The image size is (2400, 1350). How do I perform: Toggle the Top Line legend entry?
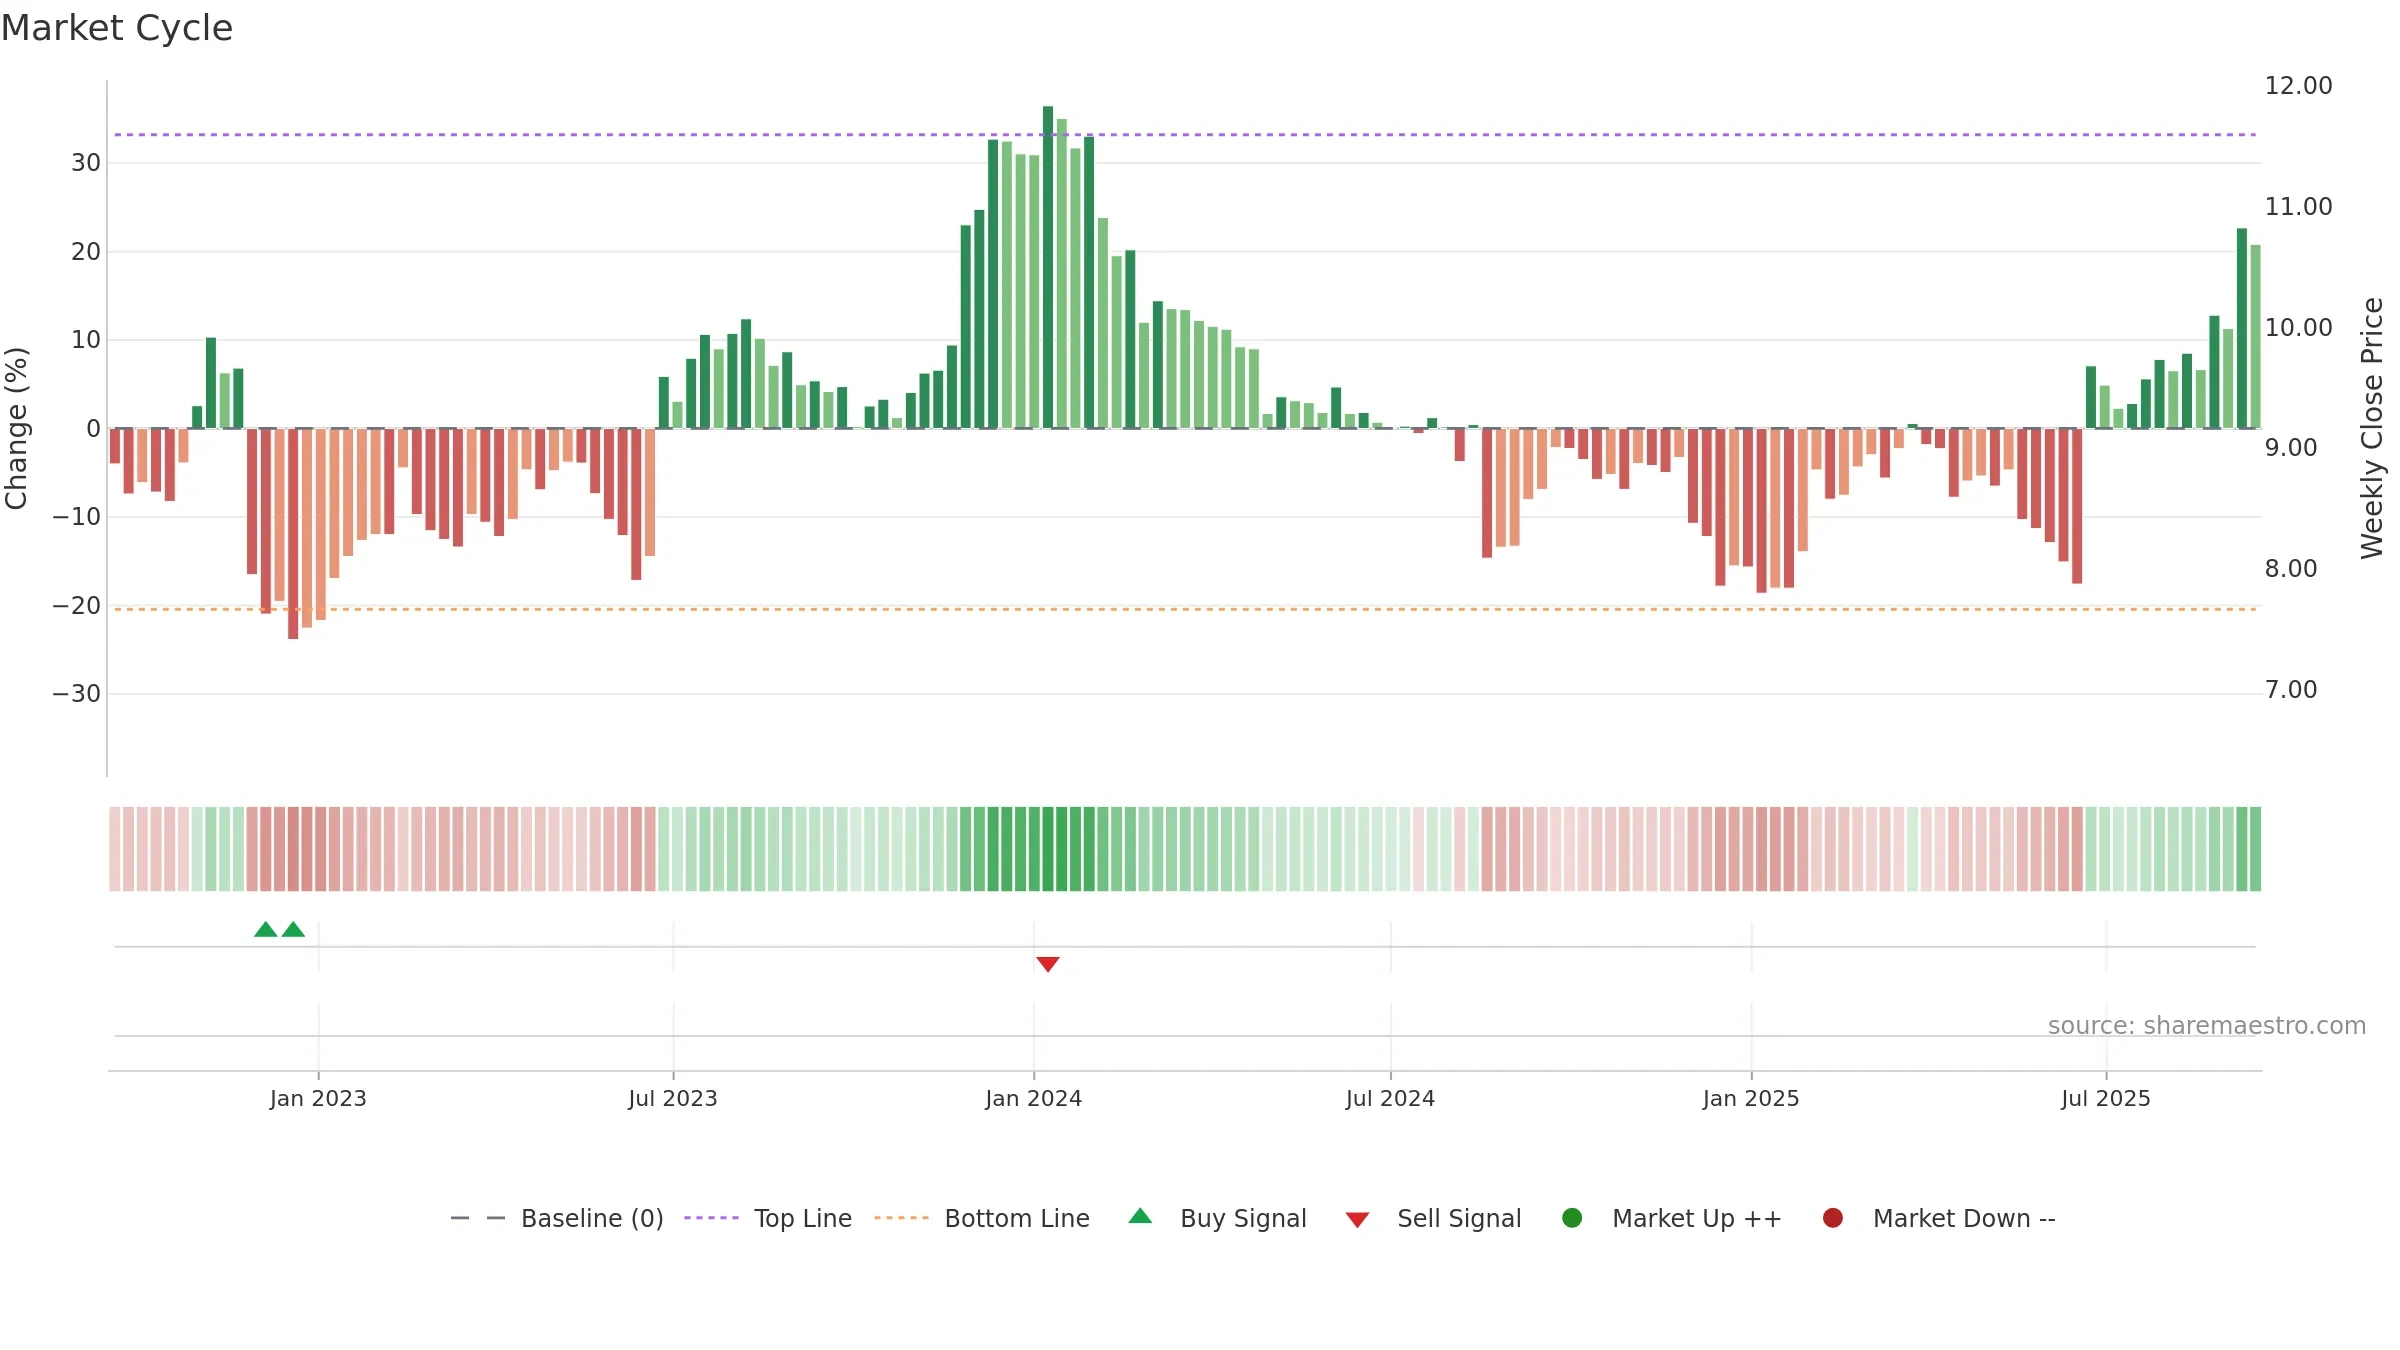(768, 1218)
